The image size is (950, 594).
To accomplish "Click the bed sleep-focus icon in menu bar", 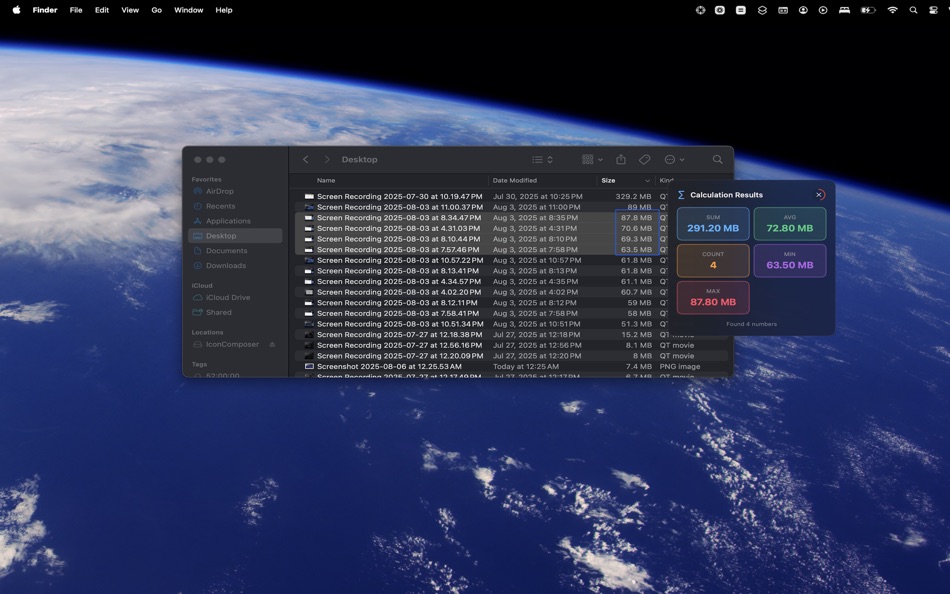I will [x=844, y=10].
